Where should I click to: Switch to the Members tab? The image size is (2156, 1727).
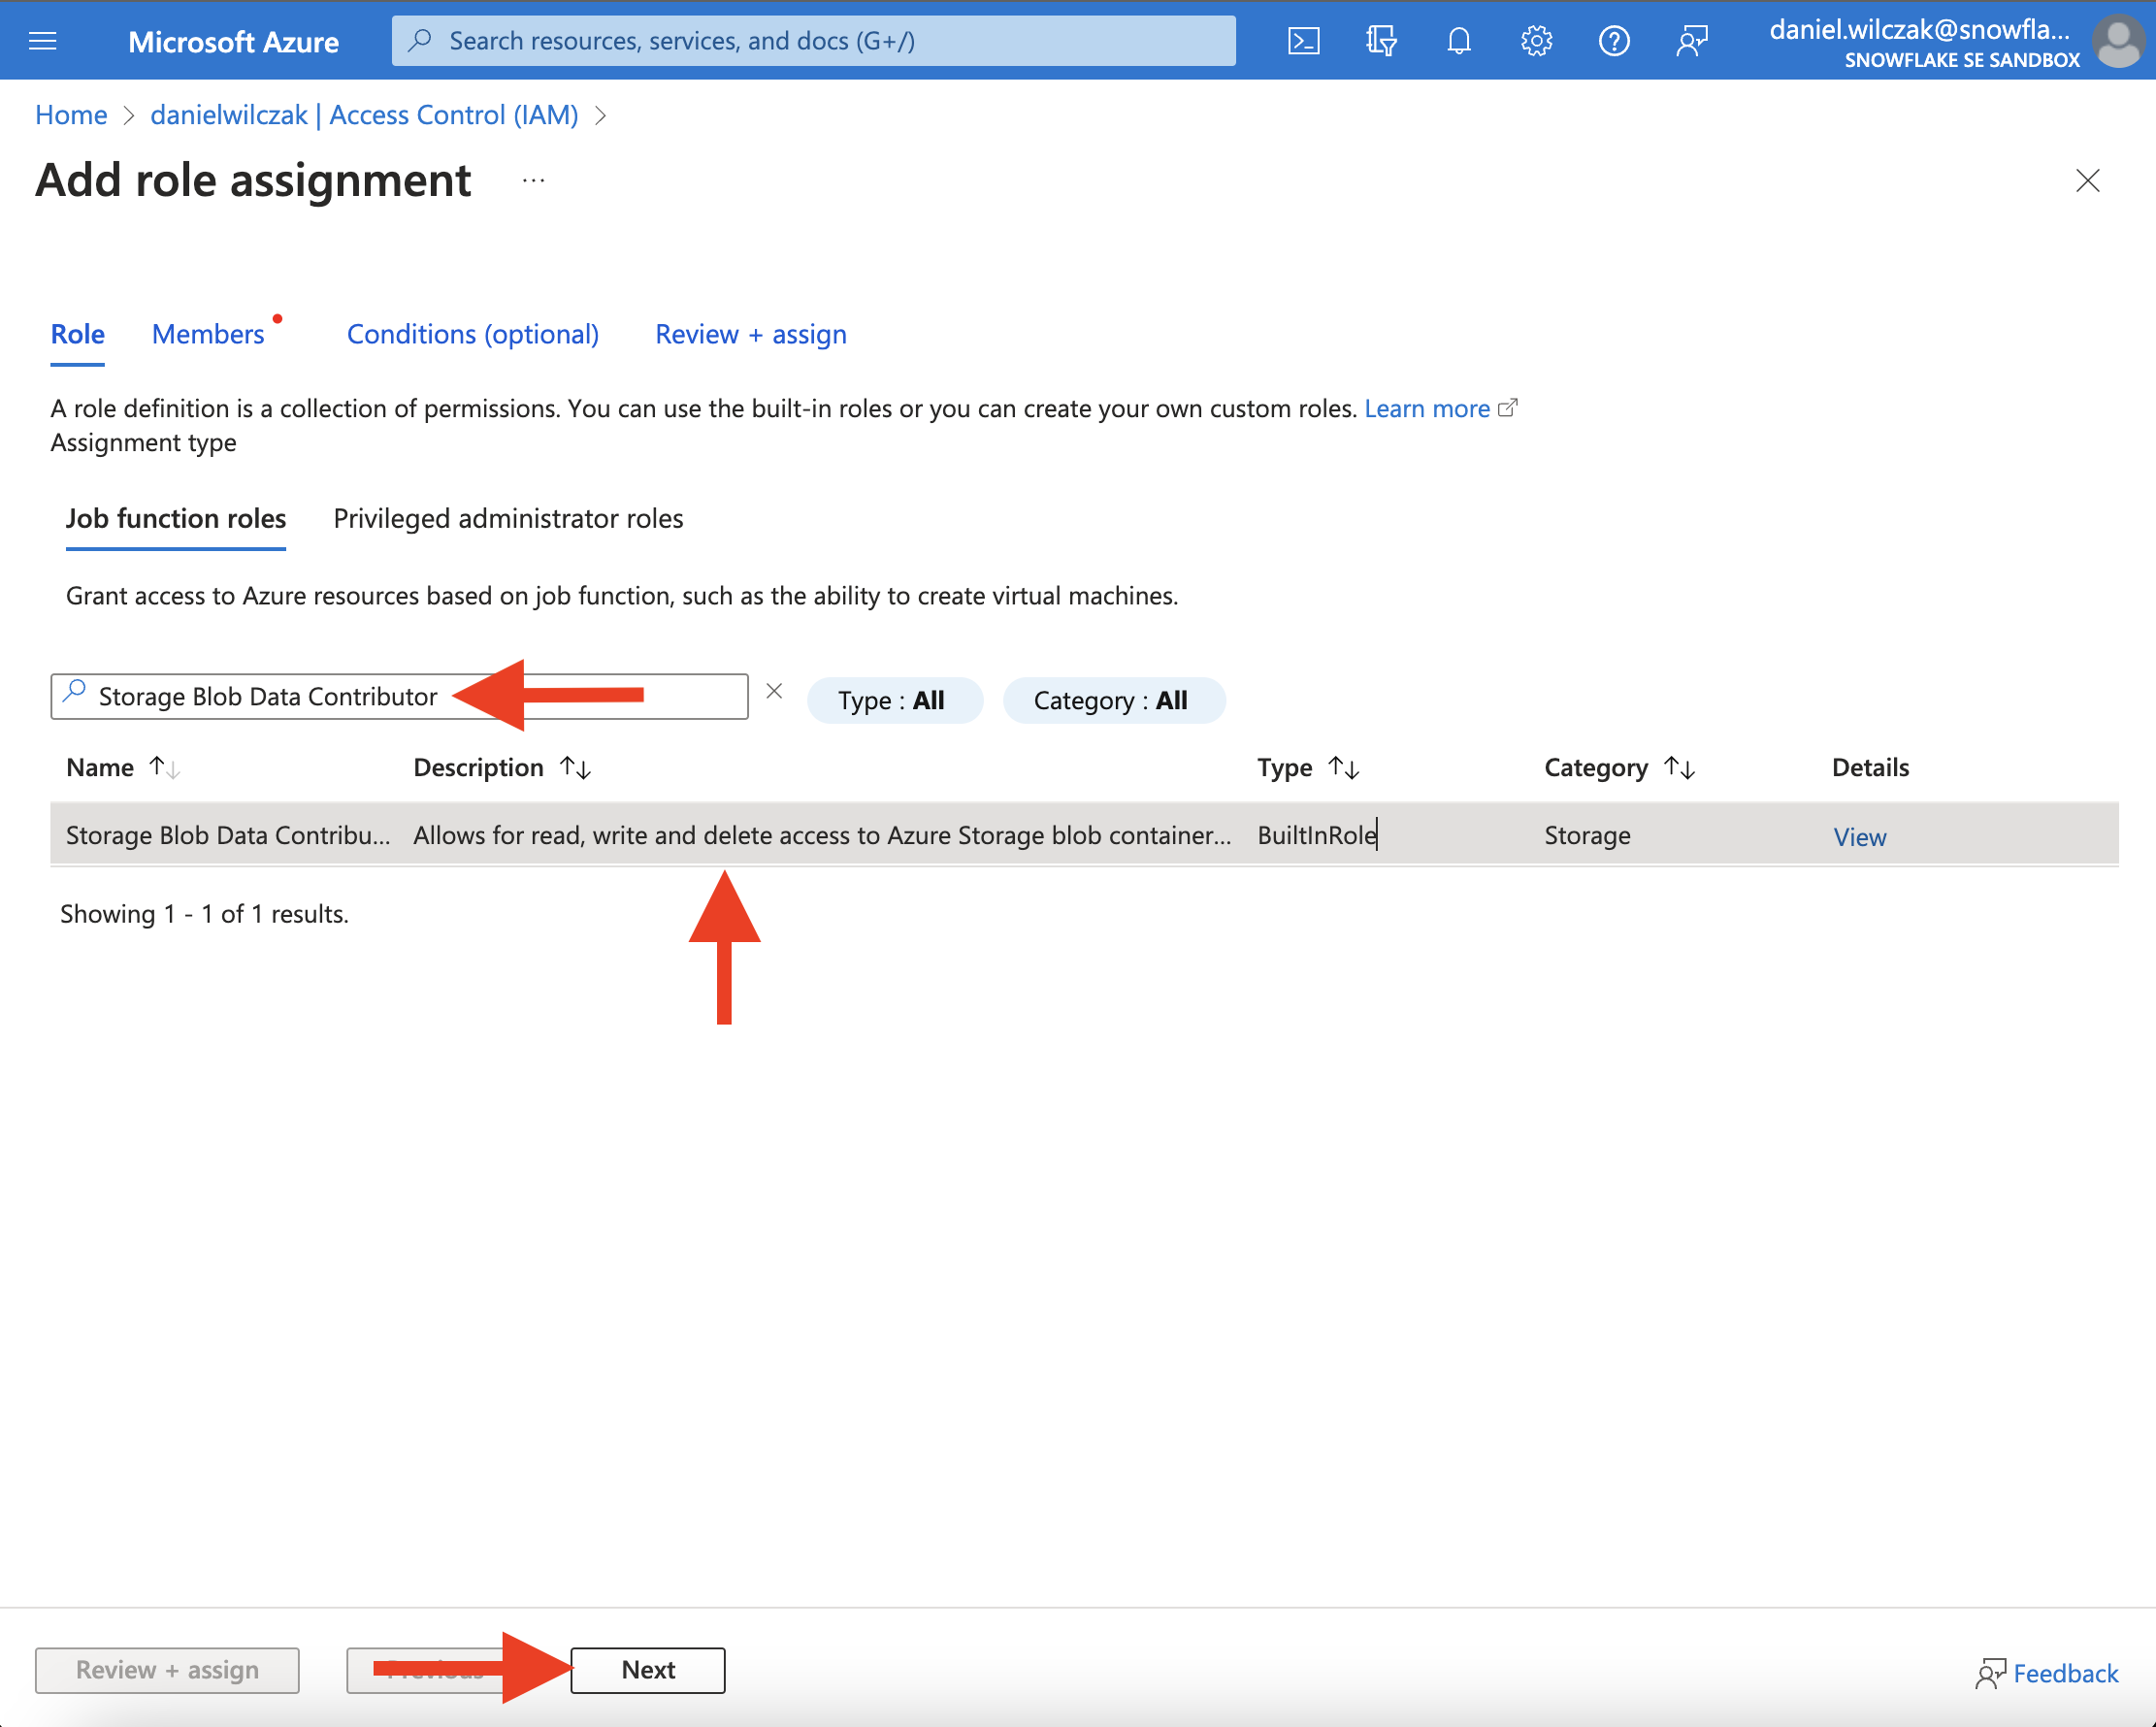(x=208, y=334)
